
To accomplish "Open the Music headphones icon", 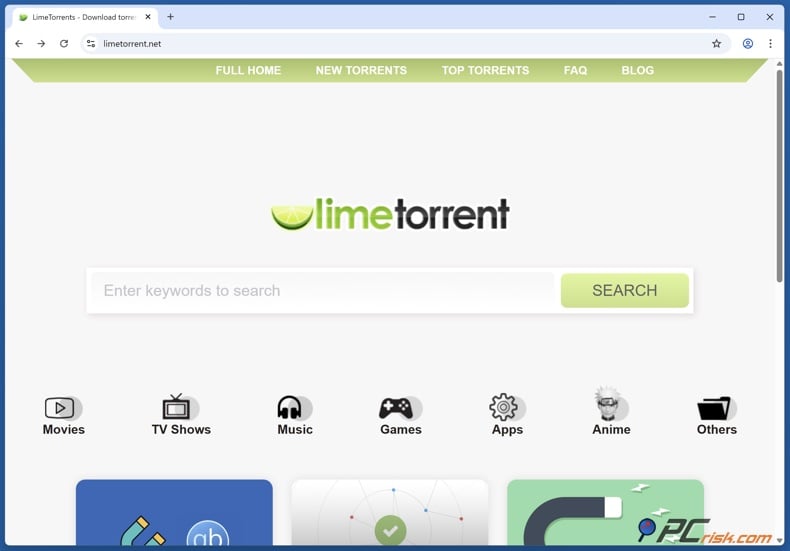I will pos(295,407).
